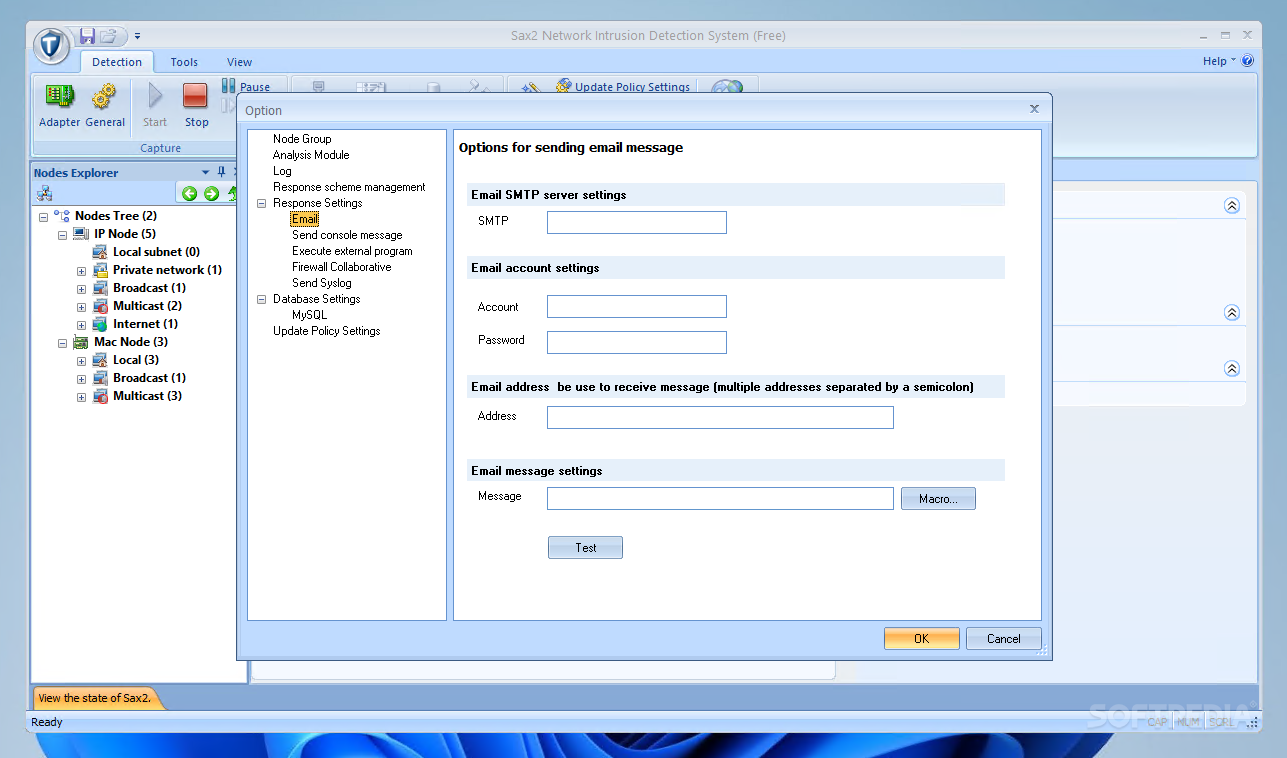This screenshot has width=1287, height=758.
Task: Click the recipient Address input field
Action: 720,417
